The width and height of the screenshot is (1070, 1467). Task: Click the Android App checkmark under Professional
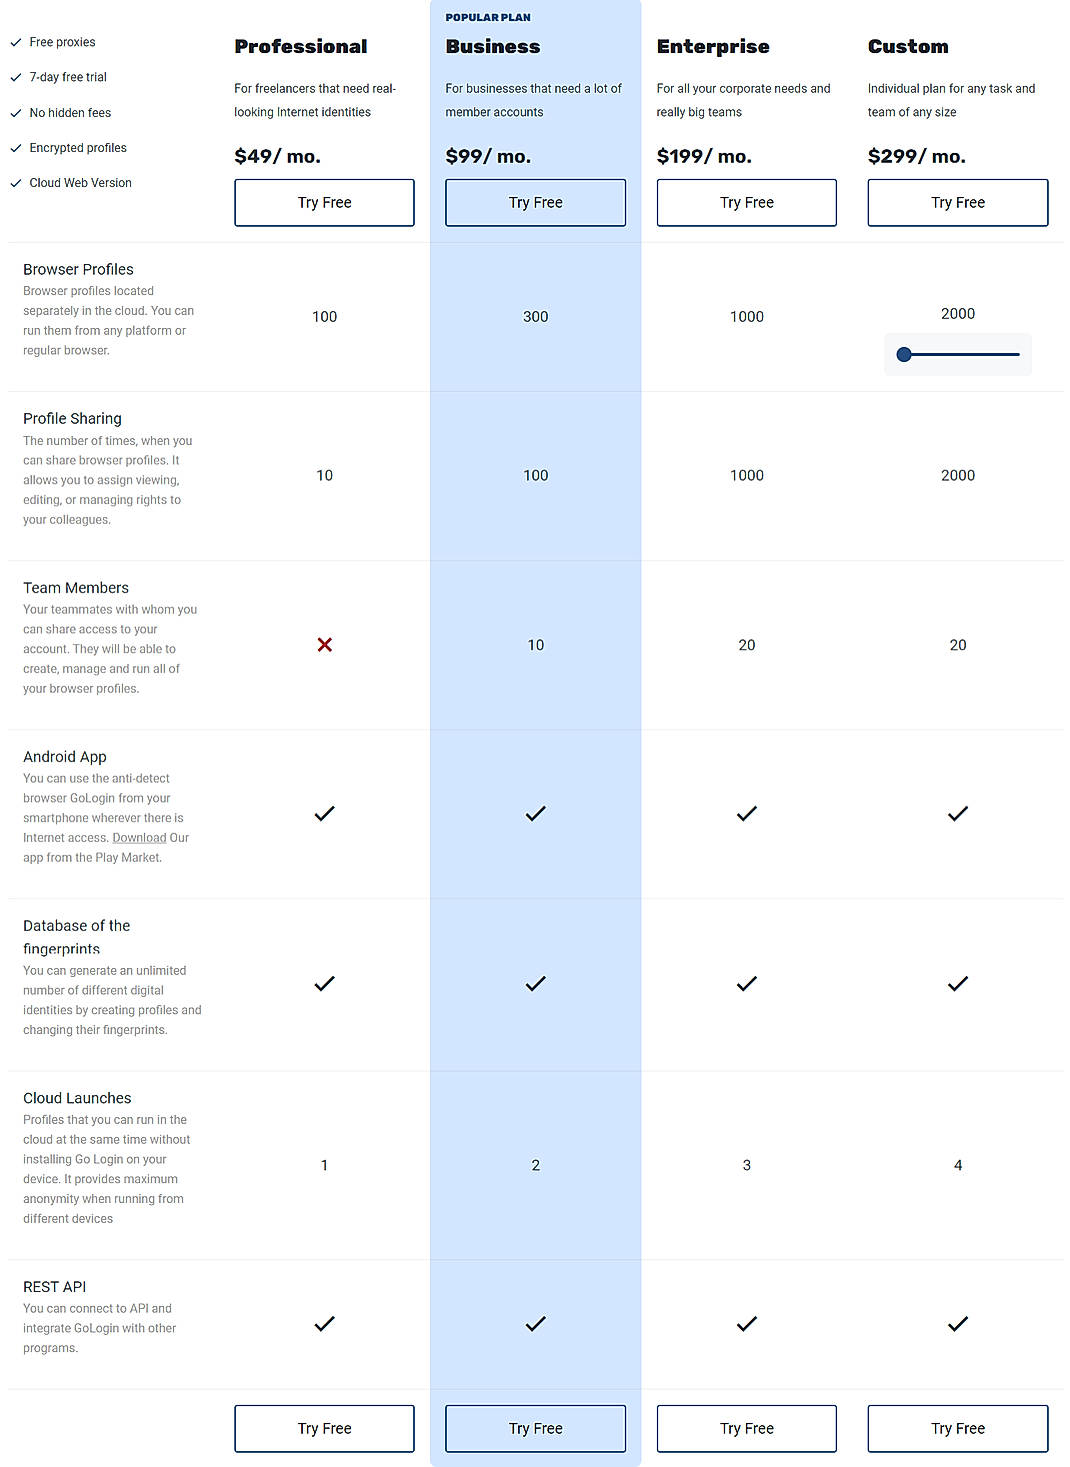click(x=324, y=813)
